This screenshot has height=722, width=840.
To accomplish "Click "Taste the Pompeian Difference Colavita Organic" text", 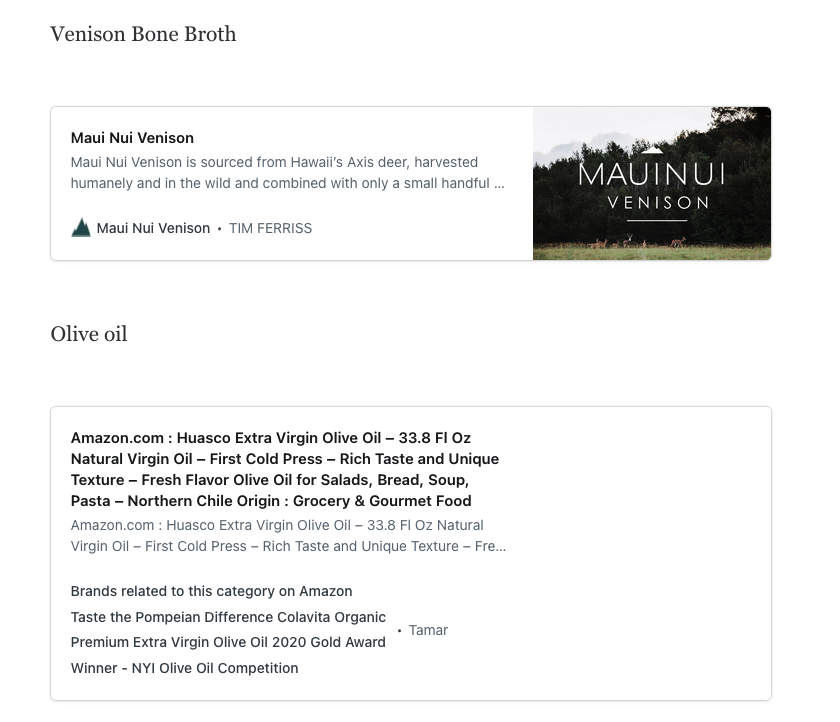I will [x=228, y=617].
